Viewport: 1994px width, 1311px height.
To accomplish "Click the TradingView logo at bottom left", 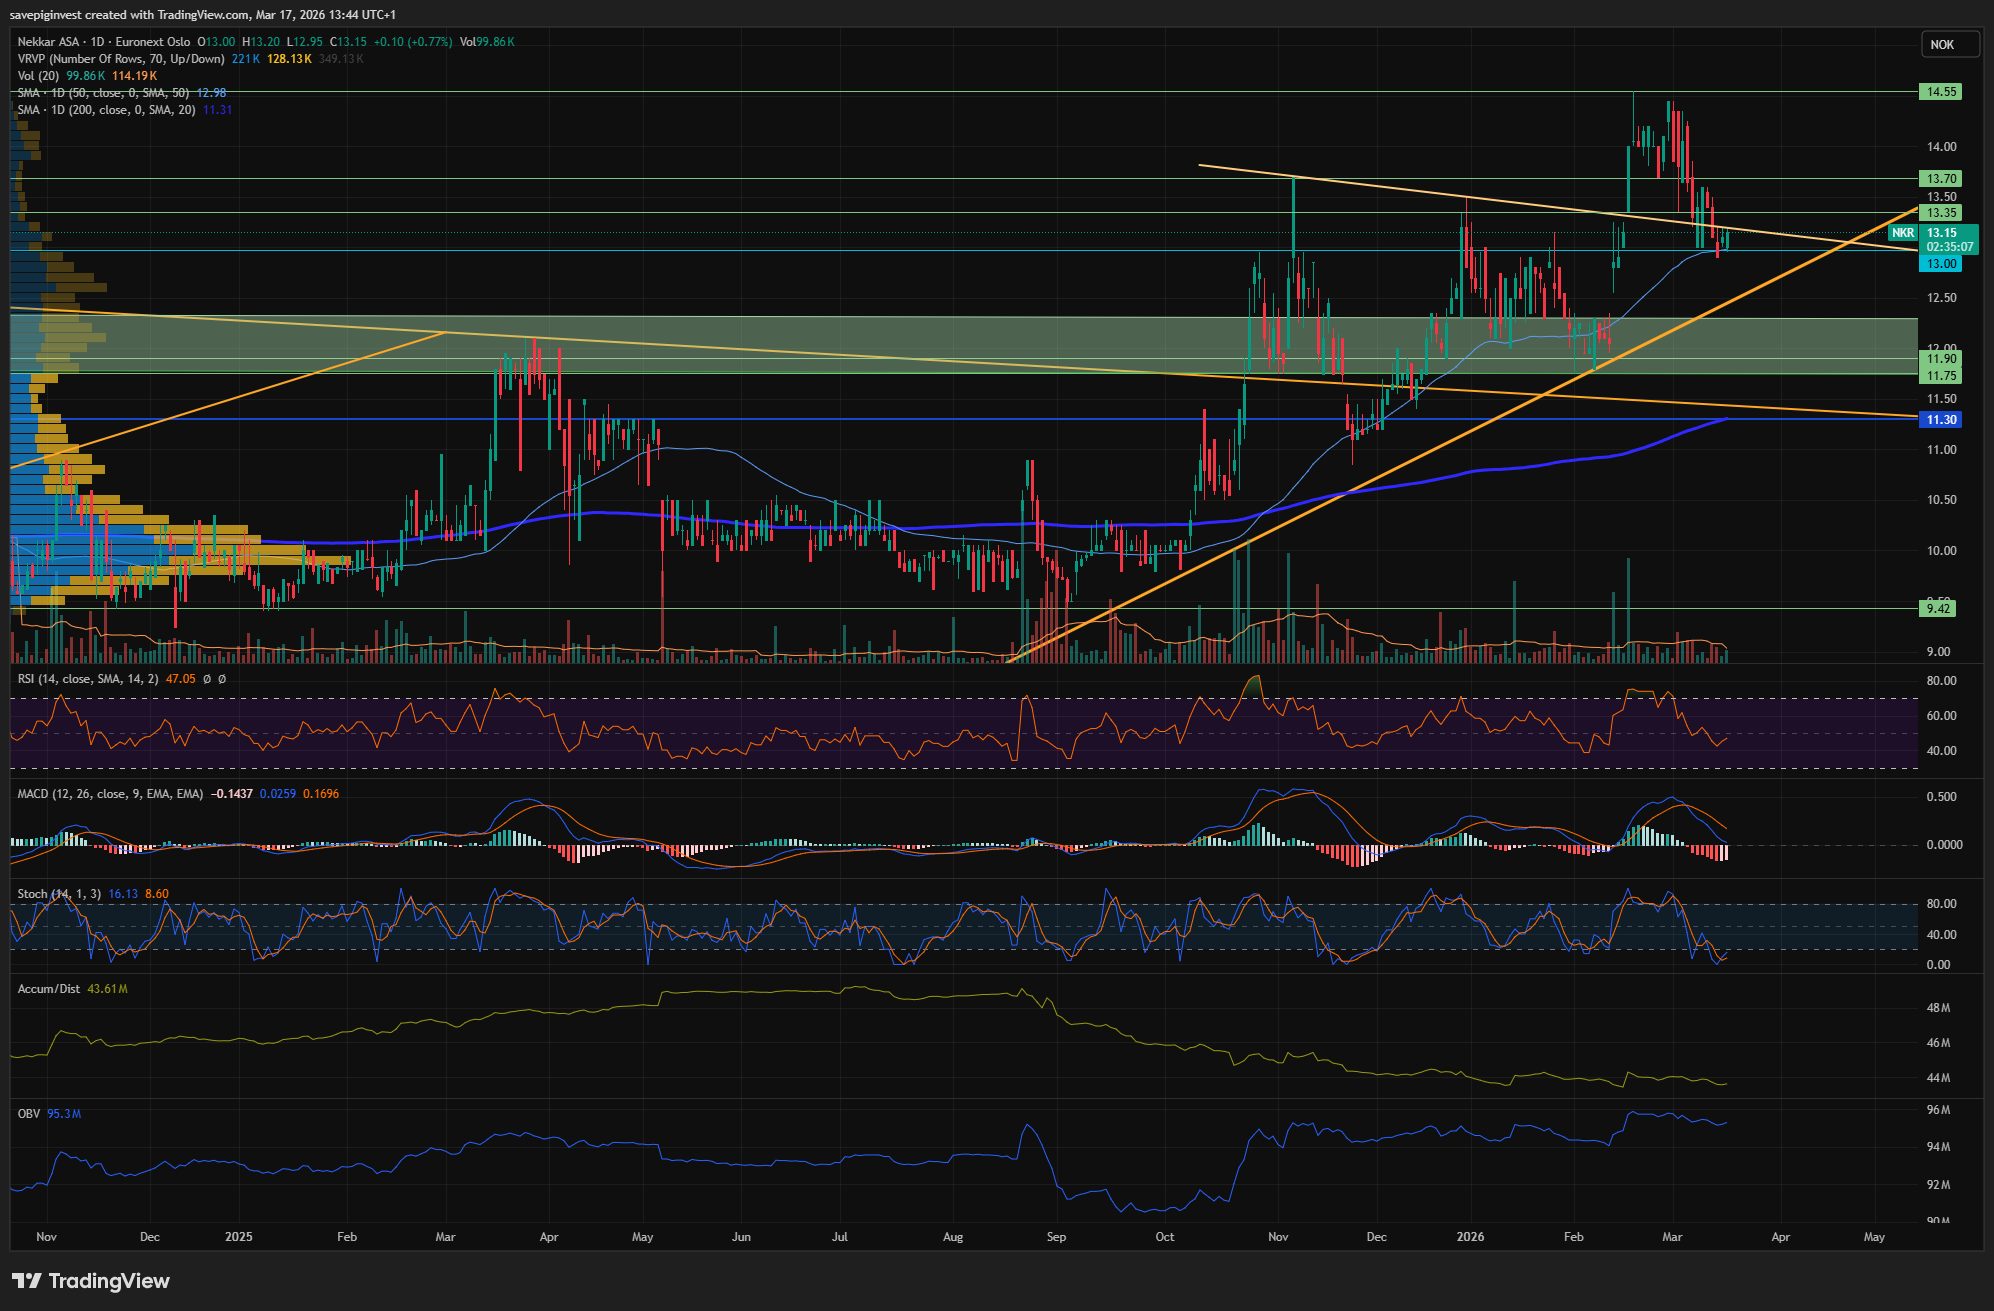I will click(90, 1281).
